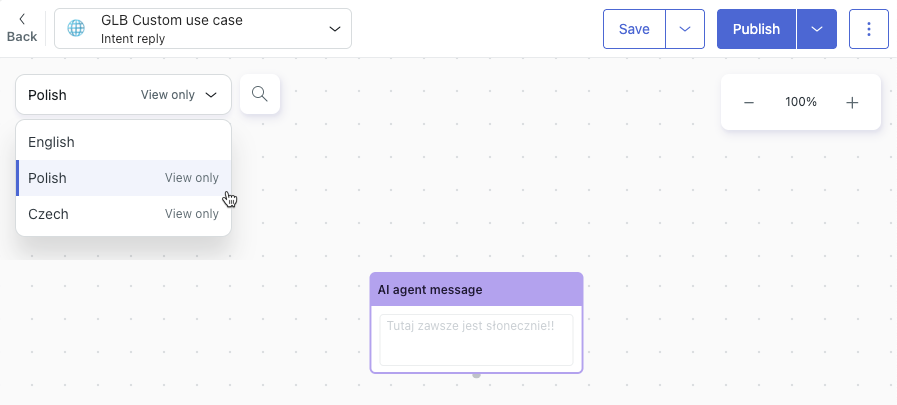897x405 pixels.
Task: Select English from the language list
Action: (x=124, y=142)
